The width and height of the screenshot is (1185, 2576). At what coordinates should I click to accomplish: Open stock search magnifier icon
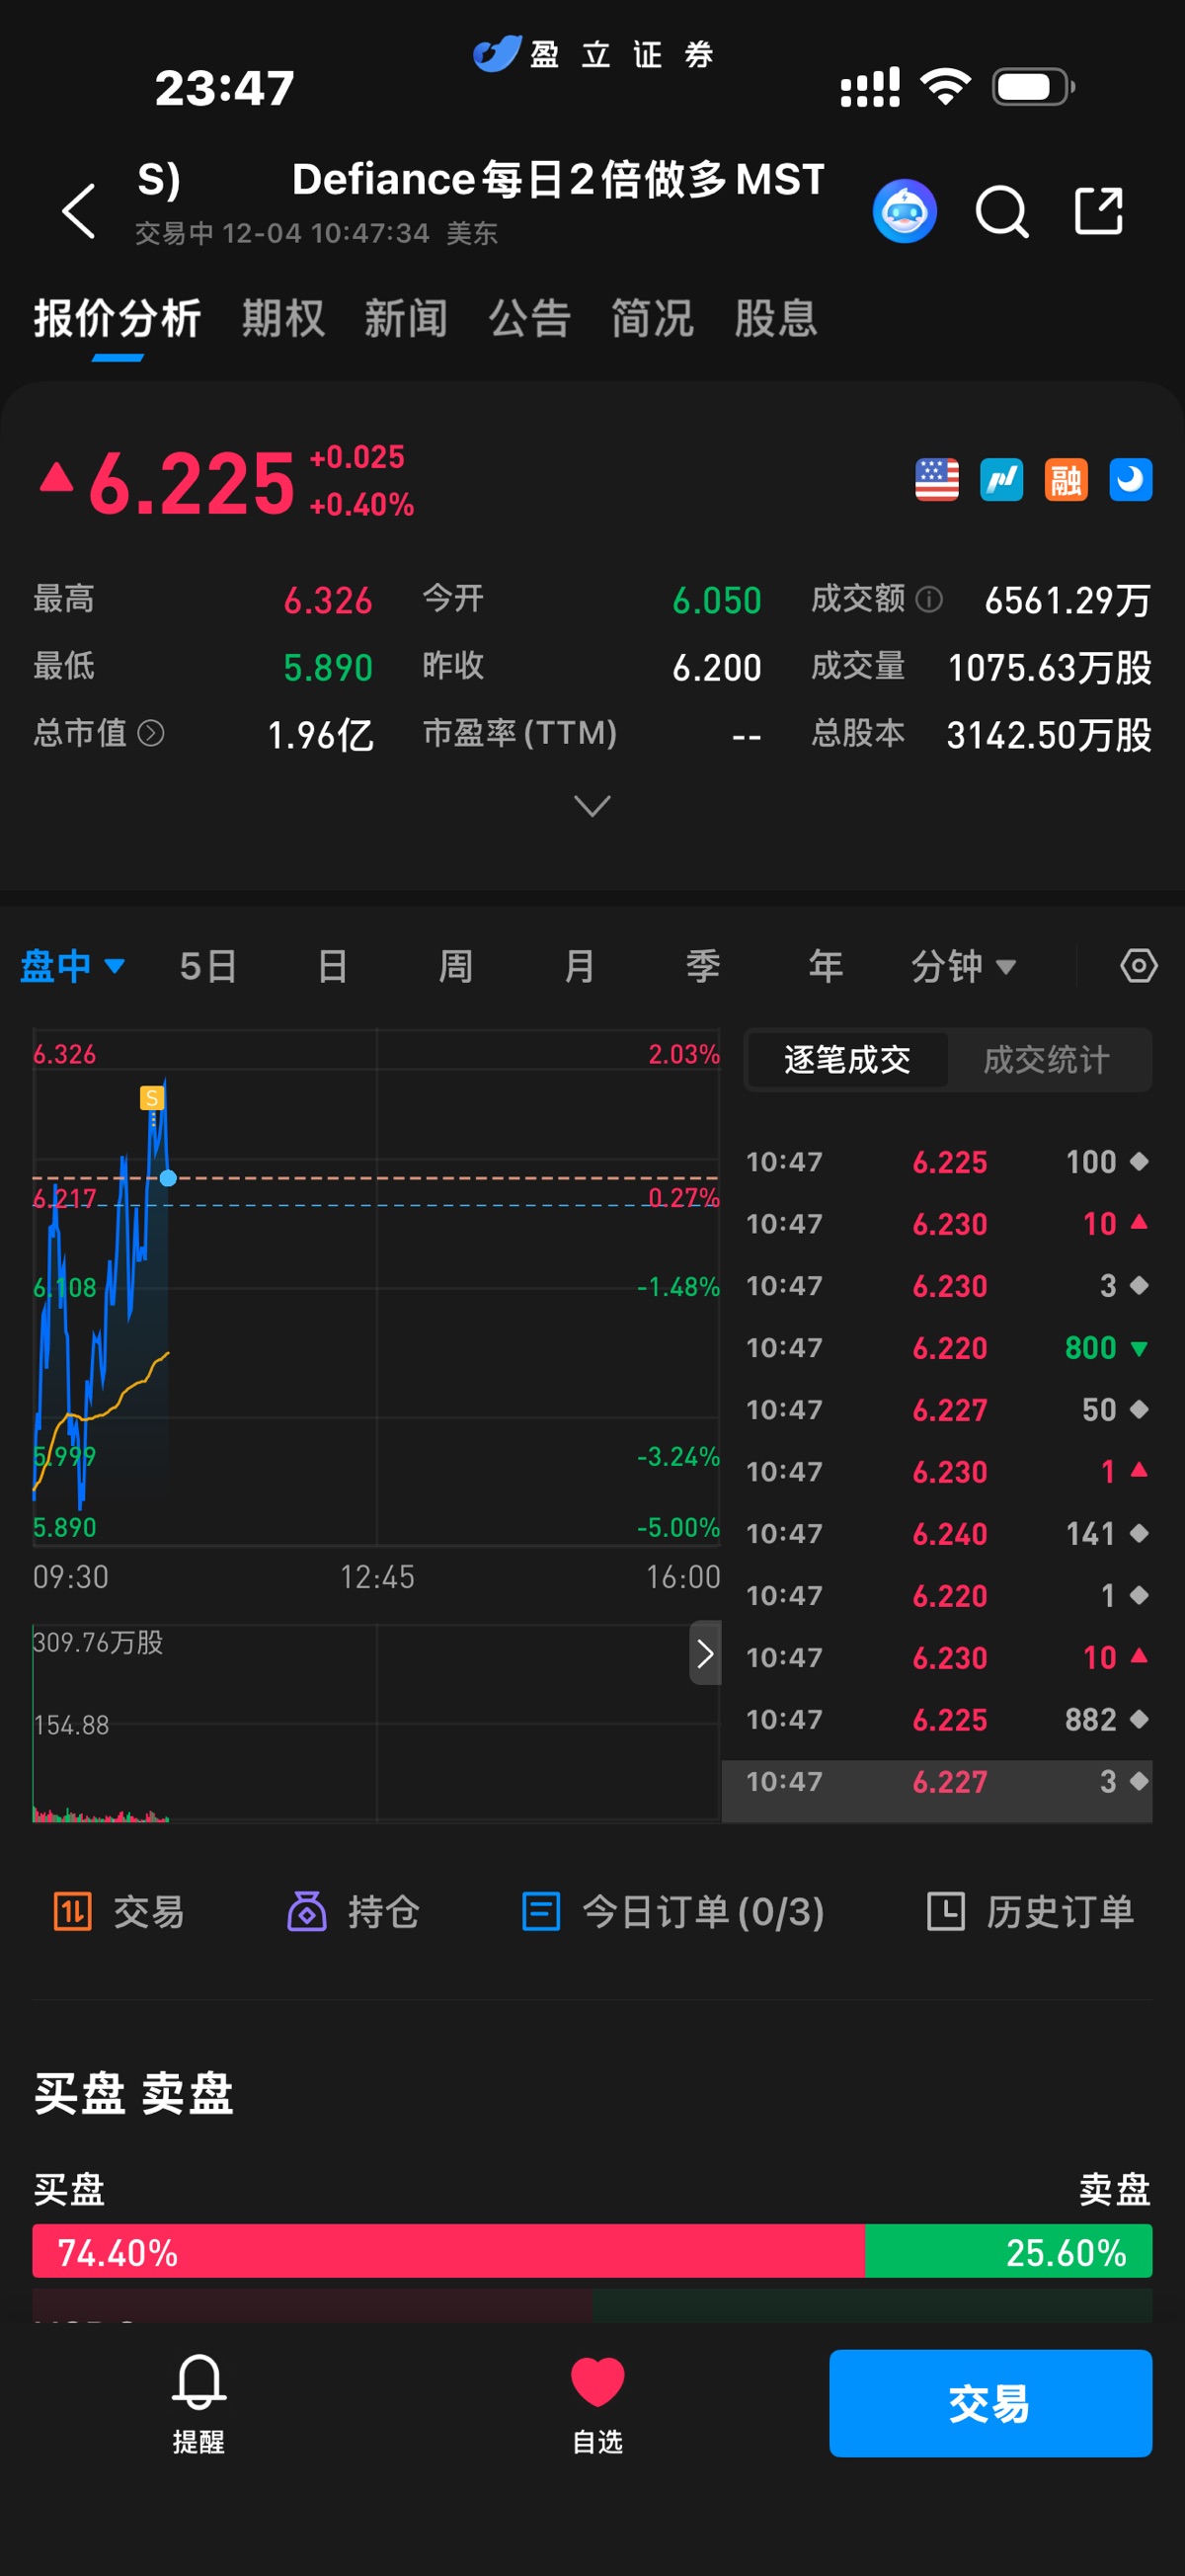point(1001,211)
